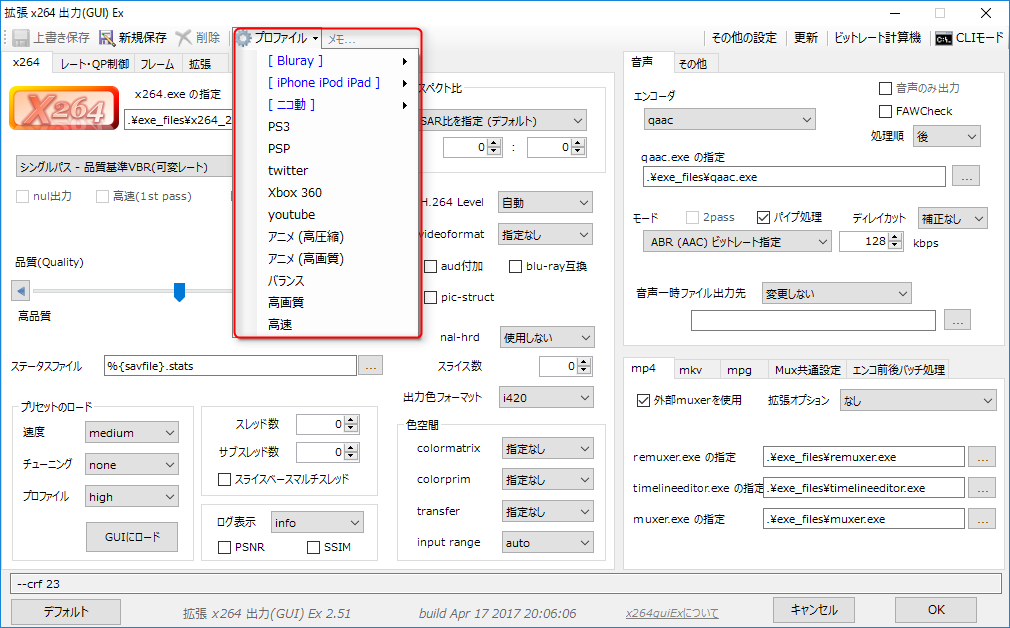Image resolution: width=1010 pixels, height=628 pixels.
Task: Open Bluray submenu arrow
Action: pyautogui.click(x=405, y=61)
